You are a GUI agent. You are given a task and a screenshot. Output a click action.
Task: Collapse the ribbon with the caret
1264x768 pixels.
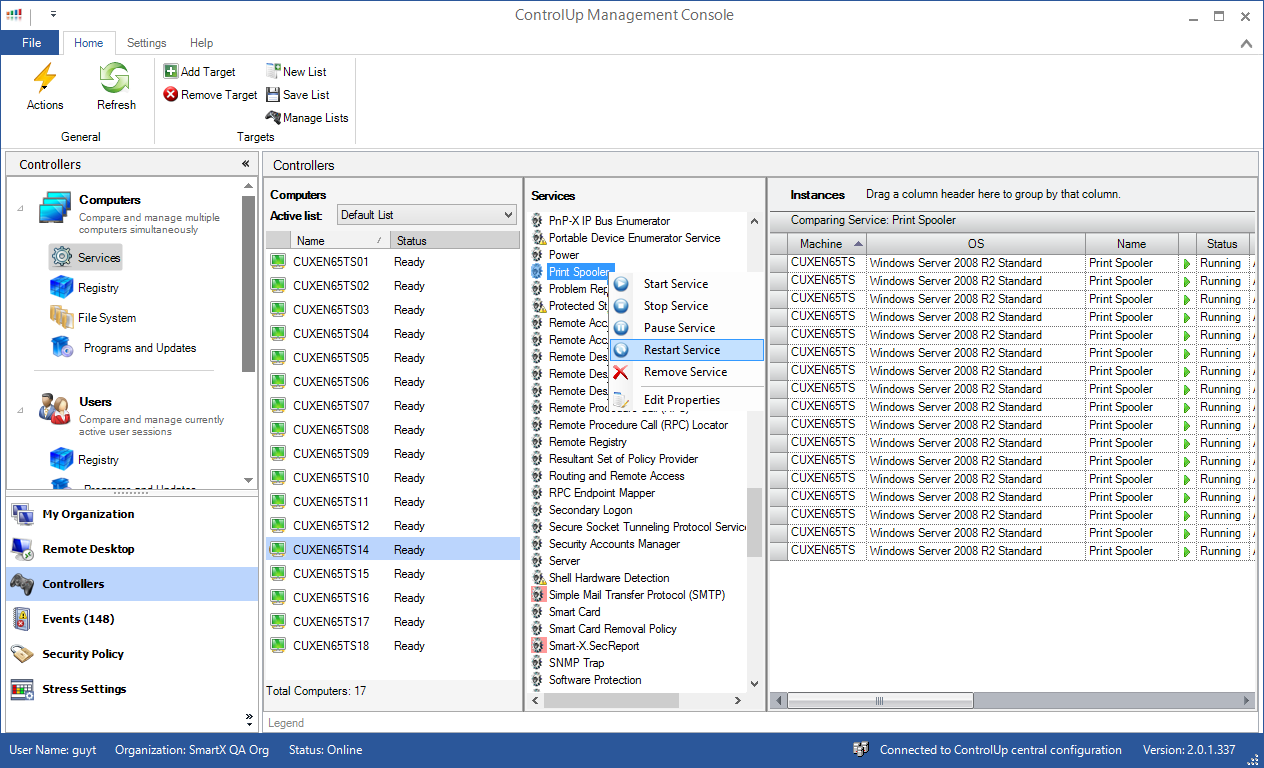tap(1246, 44)
